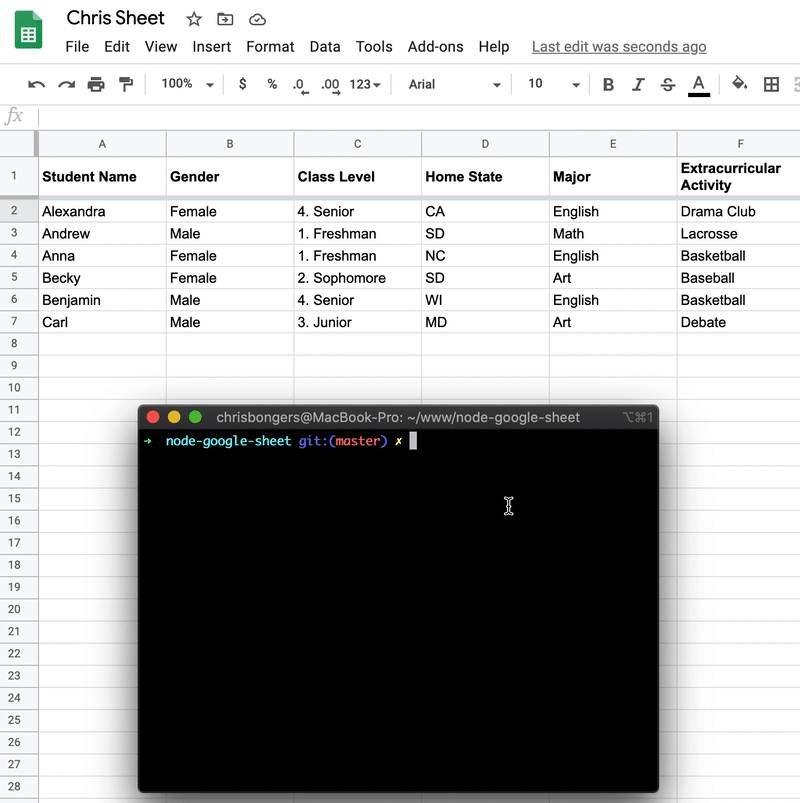Click the terminal command prompt line
Image resolution: width=800 pixels, height=803 pixels.
pyautogui.click(x=398, y=441)
